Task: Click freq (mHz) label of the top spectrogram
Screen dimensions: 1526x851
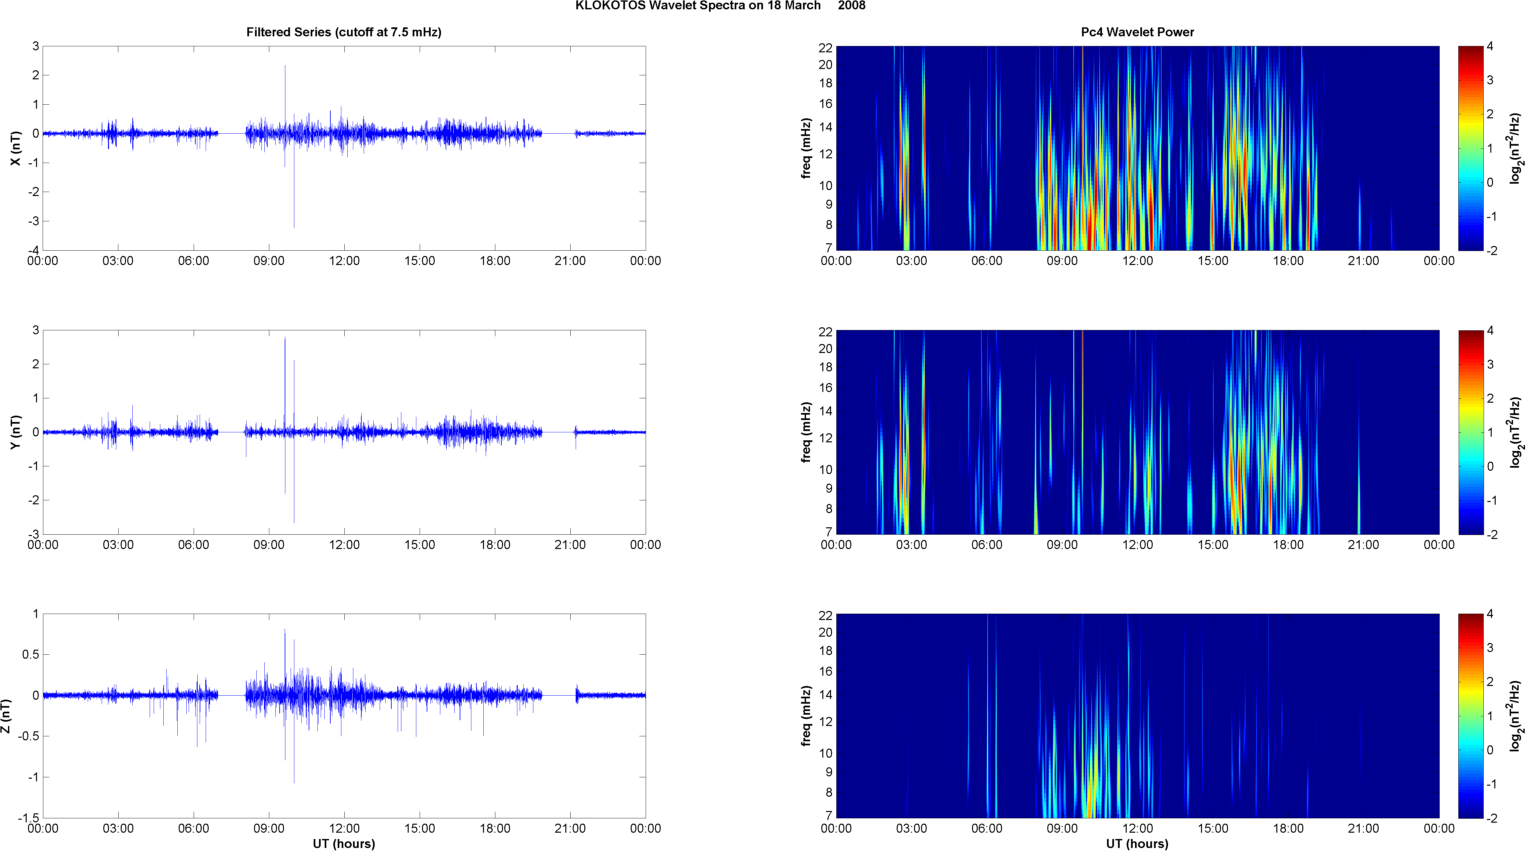Action: pos(806,148)
